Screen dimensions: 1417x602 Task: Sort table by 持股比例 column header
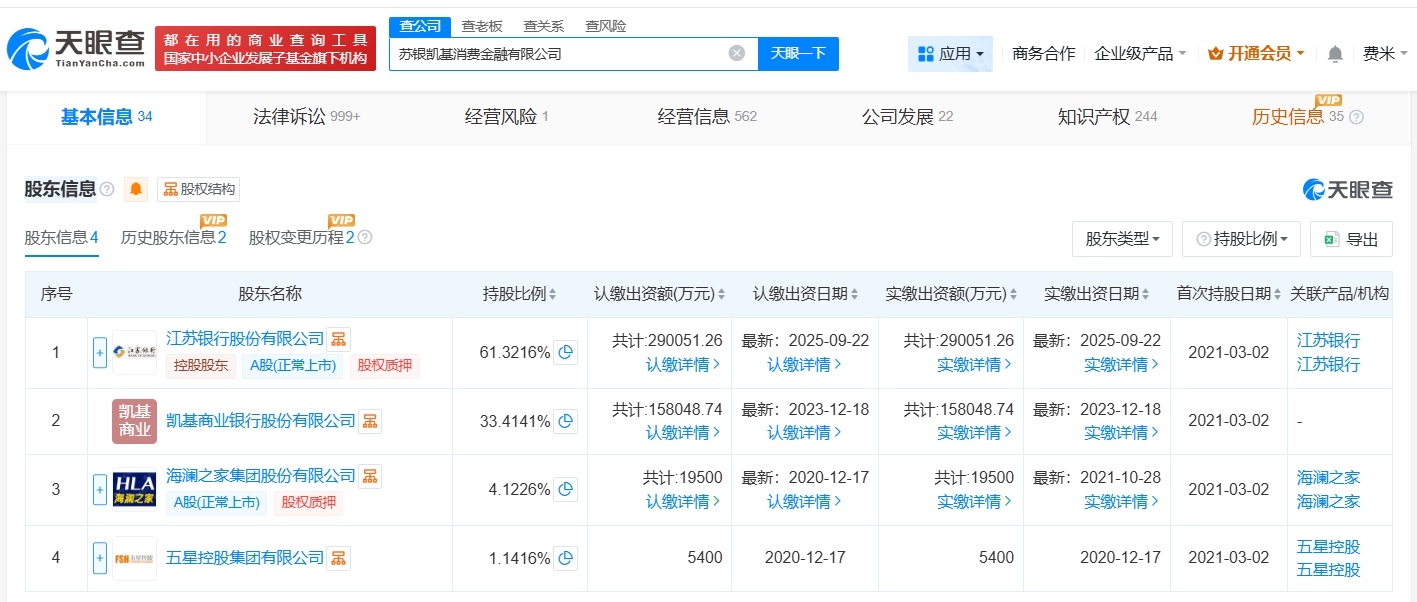pyautogui.click(x=519, y=294)
